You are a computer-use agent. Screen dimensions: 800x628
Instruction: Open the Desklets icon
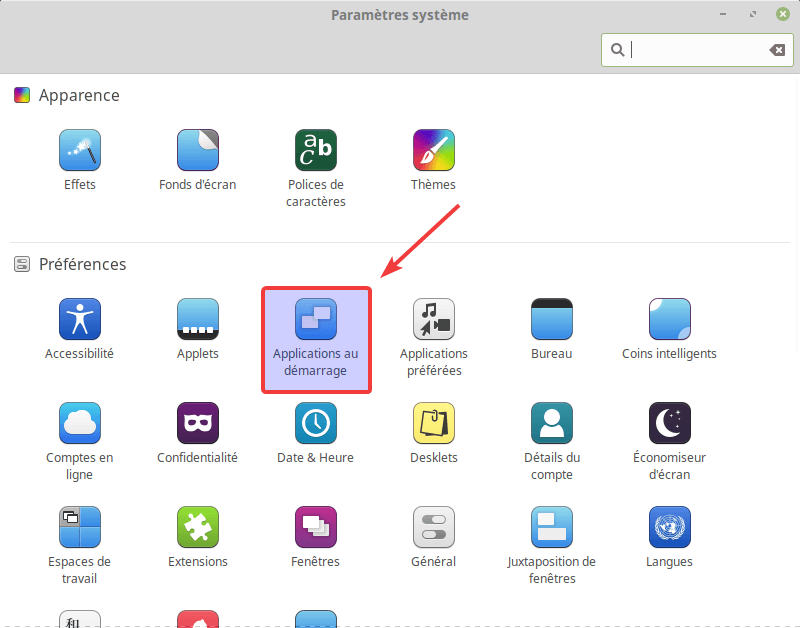click(434, 423)
